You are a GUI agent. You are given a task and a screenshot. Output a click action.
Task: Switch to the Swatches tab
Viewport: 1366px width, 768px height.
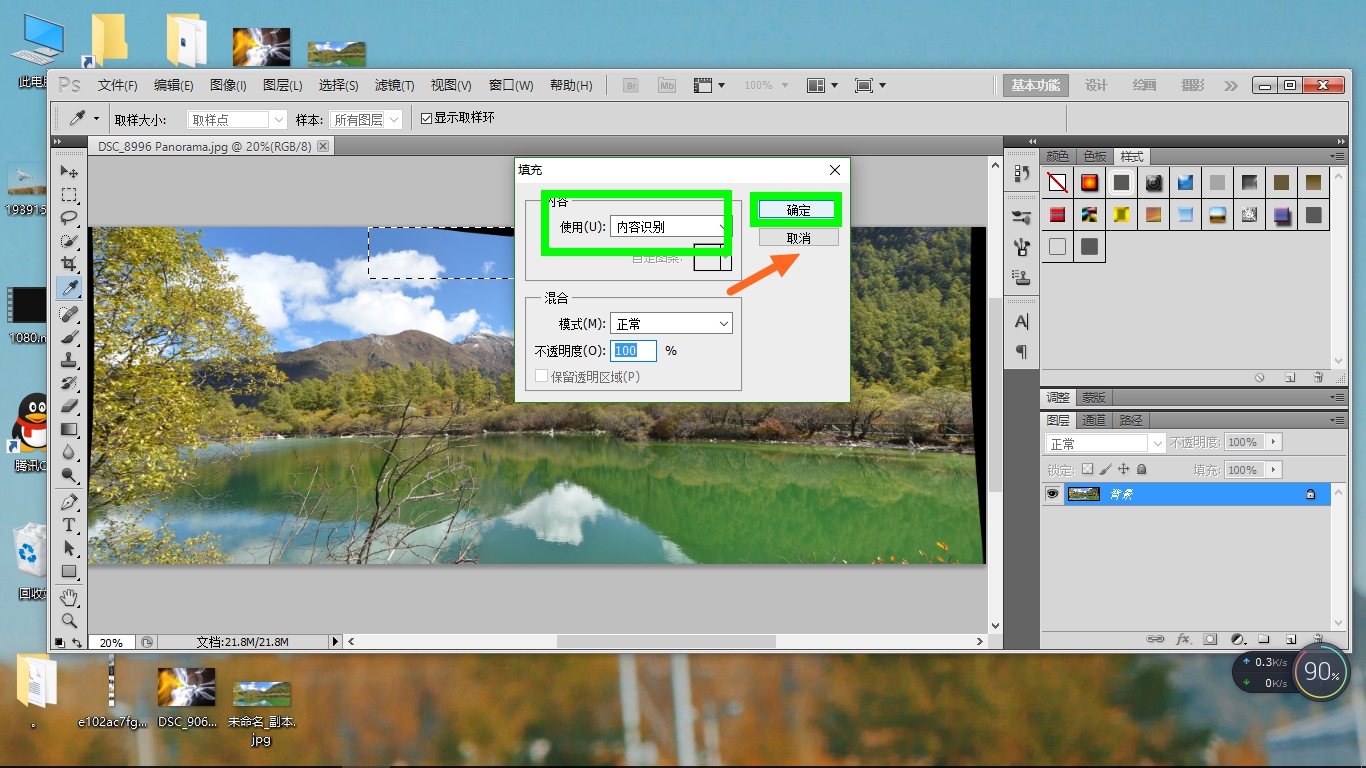[1095, 157]
